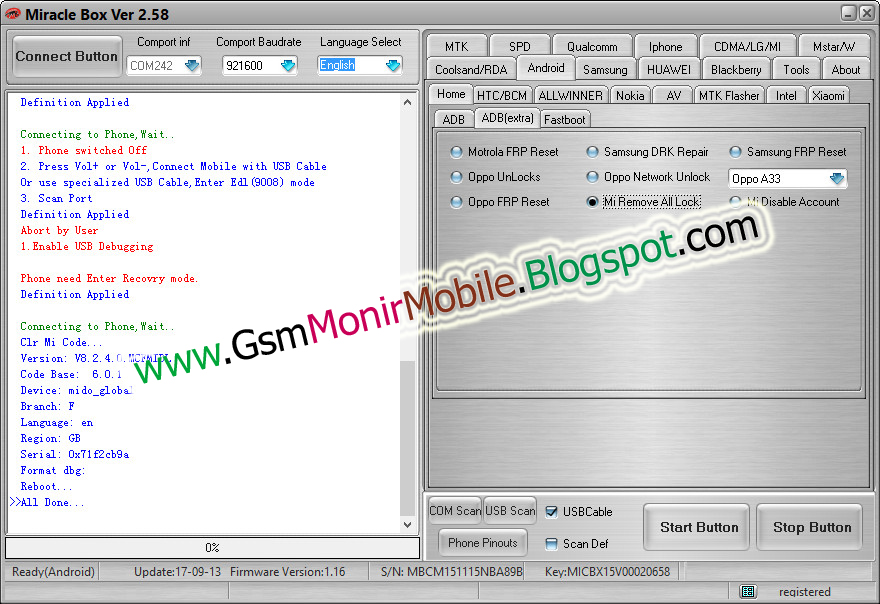The height and width of the screenshot is (604, 880).
Task: Open Comport Baudrate 921600 dropdown arrow
Action: 288,66
